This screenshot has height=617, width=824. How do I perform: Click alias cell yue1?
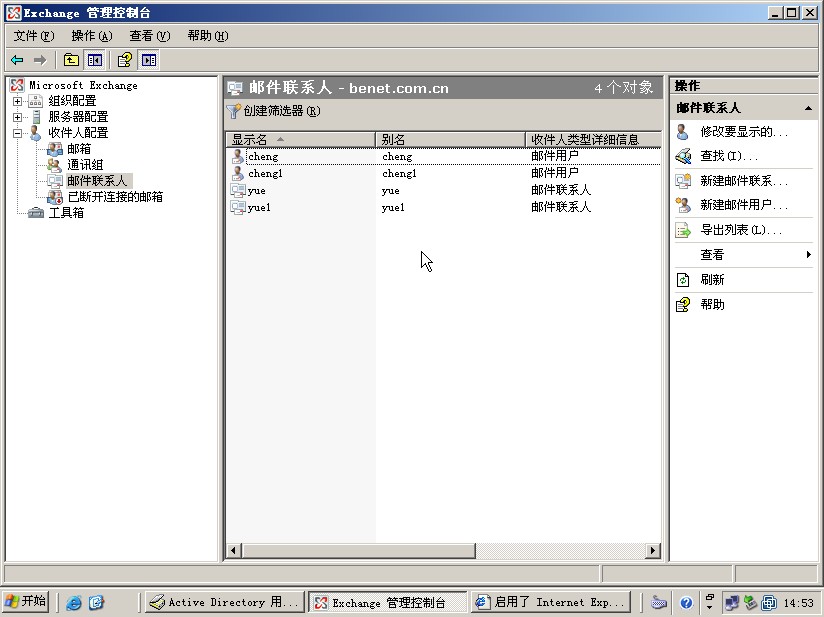393,208
